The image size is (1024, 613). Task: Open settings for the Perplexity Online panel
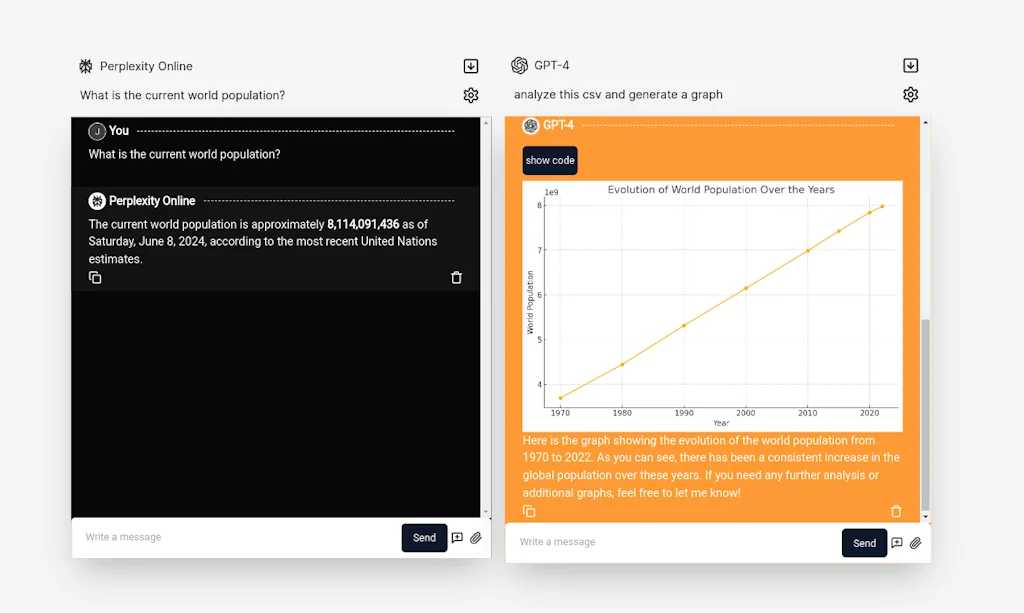[470, 95]
